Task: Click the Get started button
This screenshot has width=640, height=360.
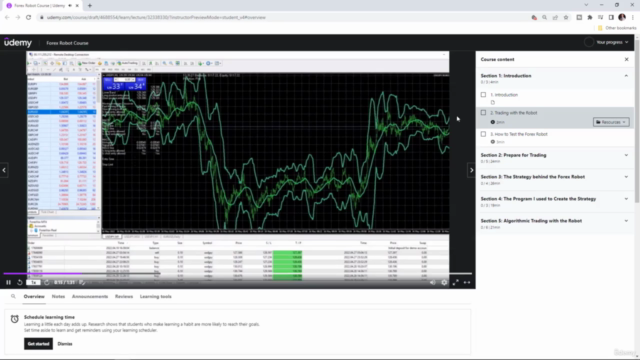Action: point(38,344)
